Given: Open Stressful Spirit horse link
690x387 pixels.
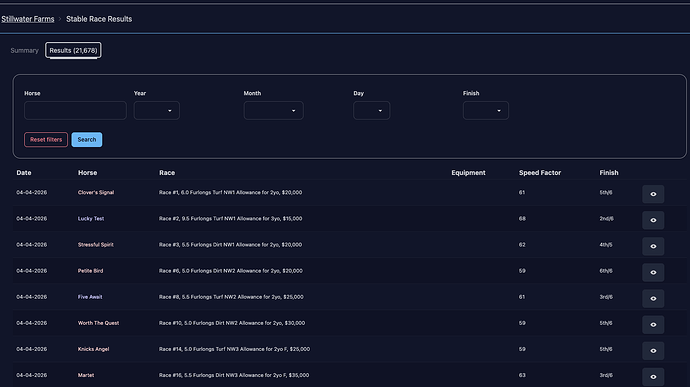Looking at the screenshot, I should pos(95,244).
